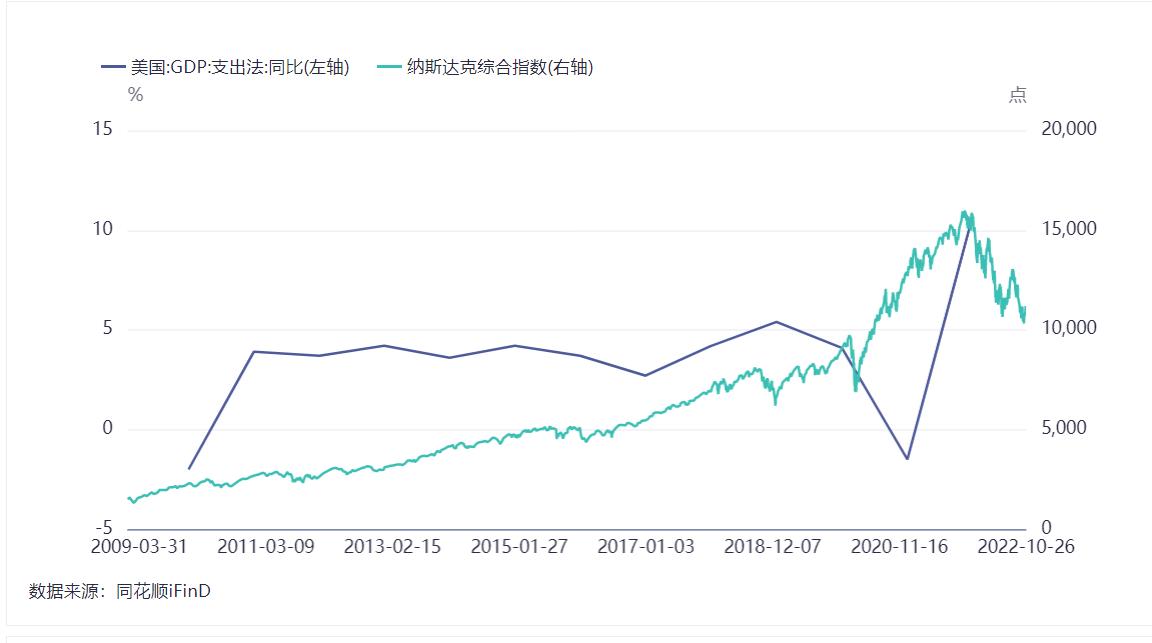Click the dark blue GDP legend line marker
This screenshot has width=1152, height=643.
tap(113, 68)
